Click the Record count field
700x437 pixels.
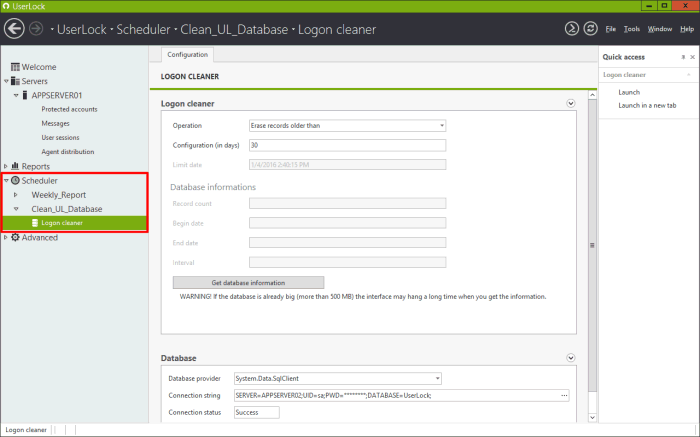(347, 204)
